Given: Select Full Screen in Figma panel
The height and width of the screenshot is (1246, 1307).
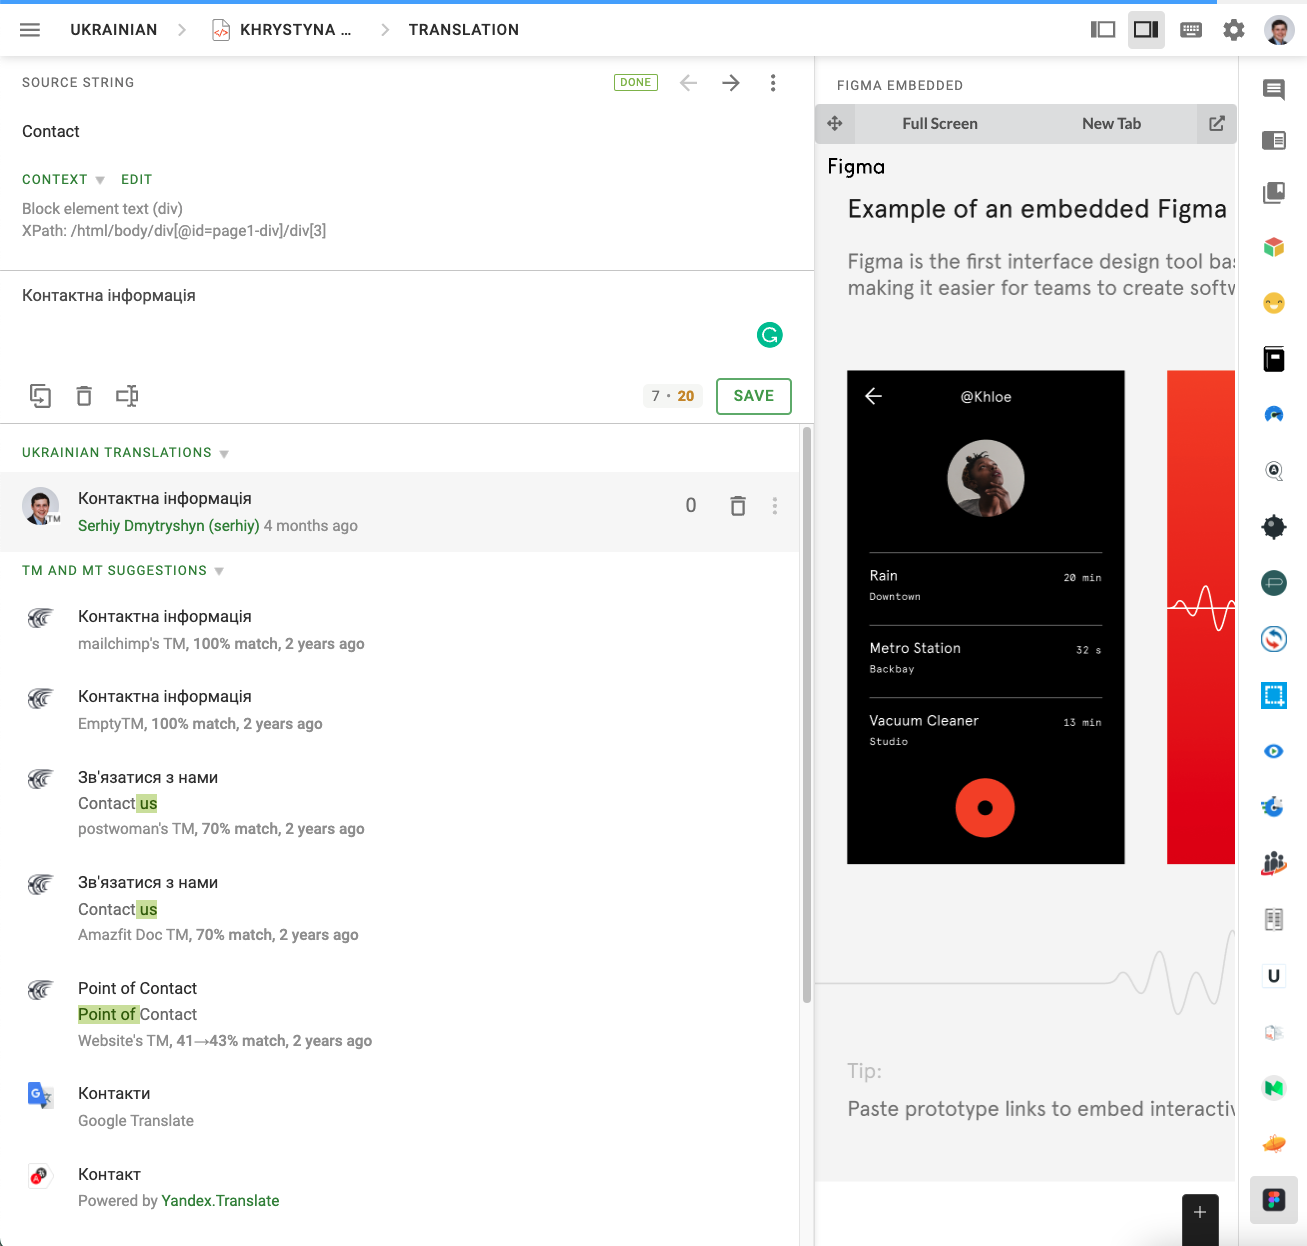Looking at the screenshot, I should click(x=940, y=124).
